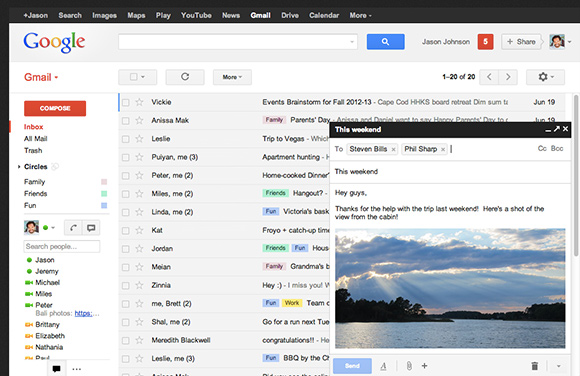Star the email from Vickie
This screenshot has width=580, height=376.
pyautogui.click(x=139, y=102)
